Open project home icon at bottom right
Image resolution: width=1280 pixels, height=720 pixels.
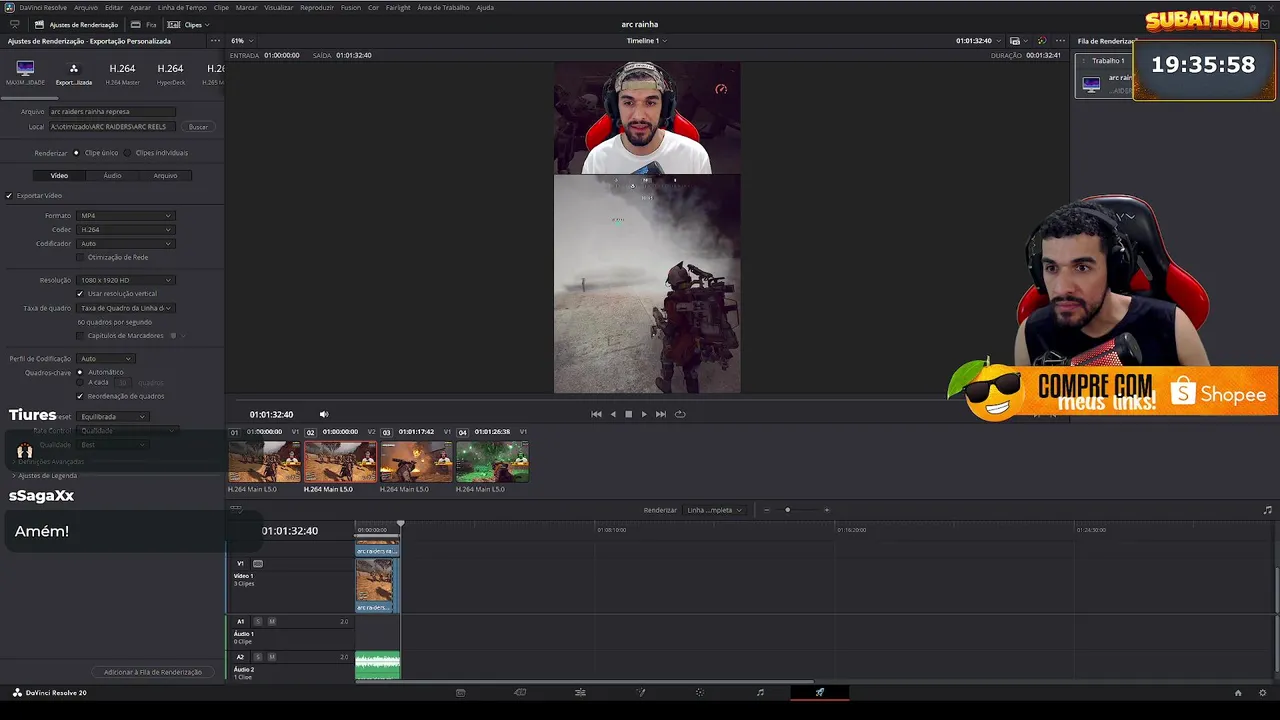(1238, 692)
